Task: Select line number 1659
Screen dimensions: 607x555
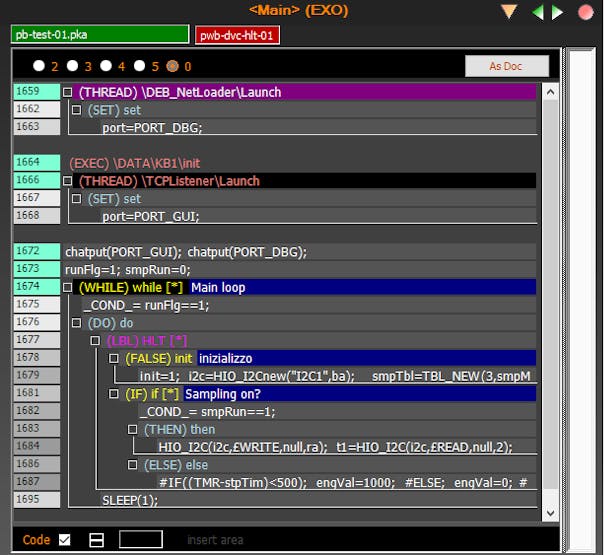Action: (37, 92)
